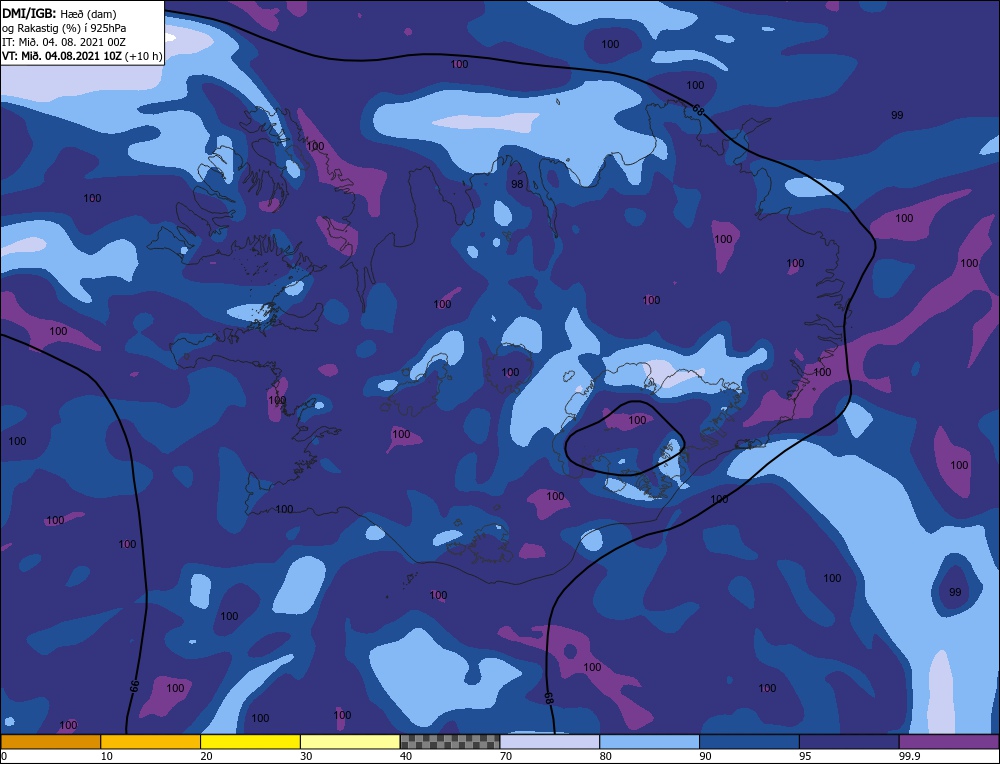This screenshot has width=1000, height=764.
Task: Click the legend value "30"
Action: click(306, 756)
